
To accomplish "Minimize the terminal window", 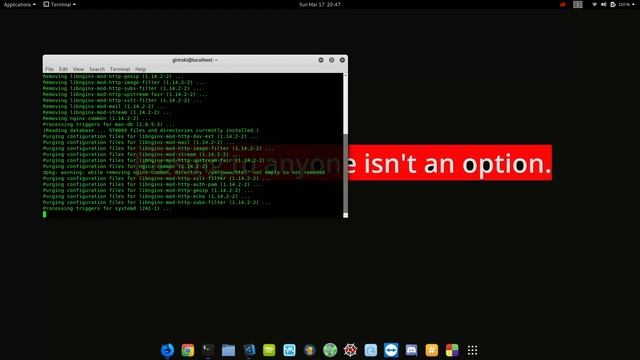I will (x=321, y=60).
